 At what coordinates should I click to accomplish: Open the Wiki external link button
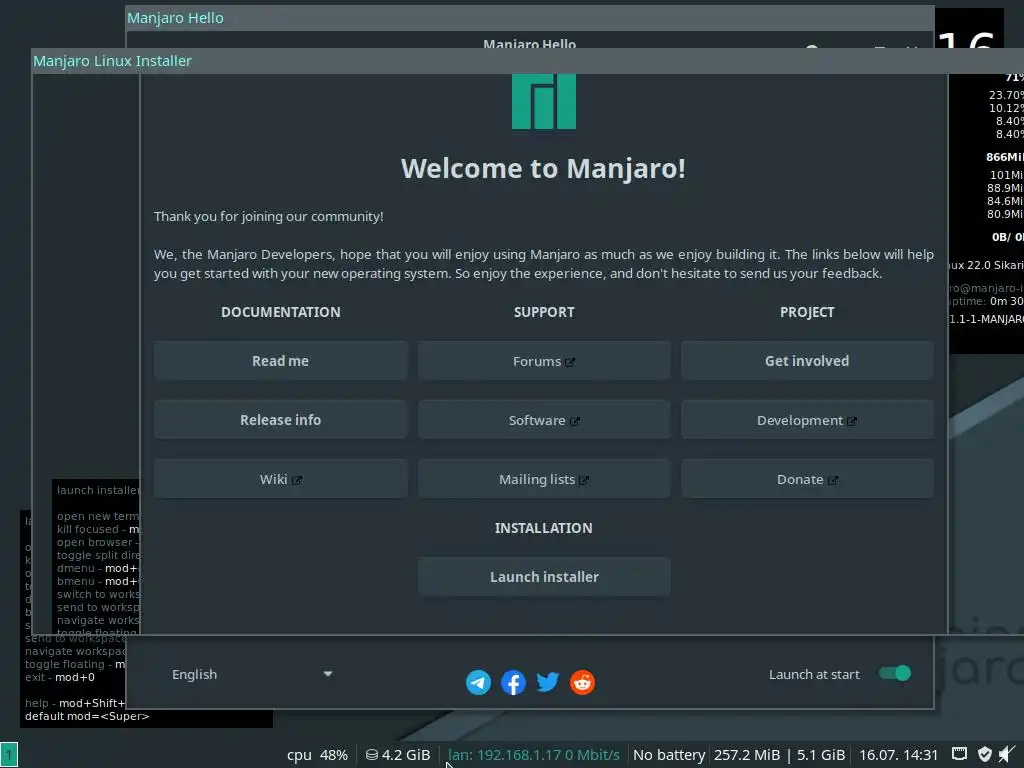pos(281,479)
